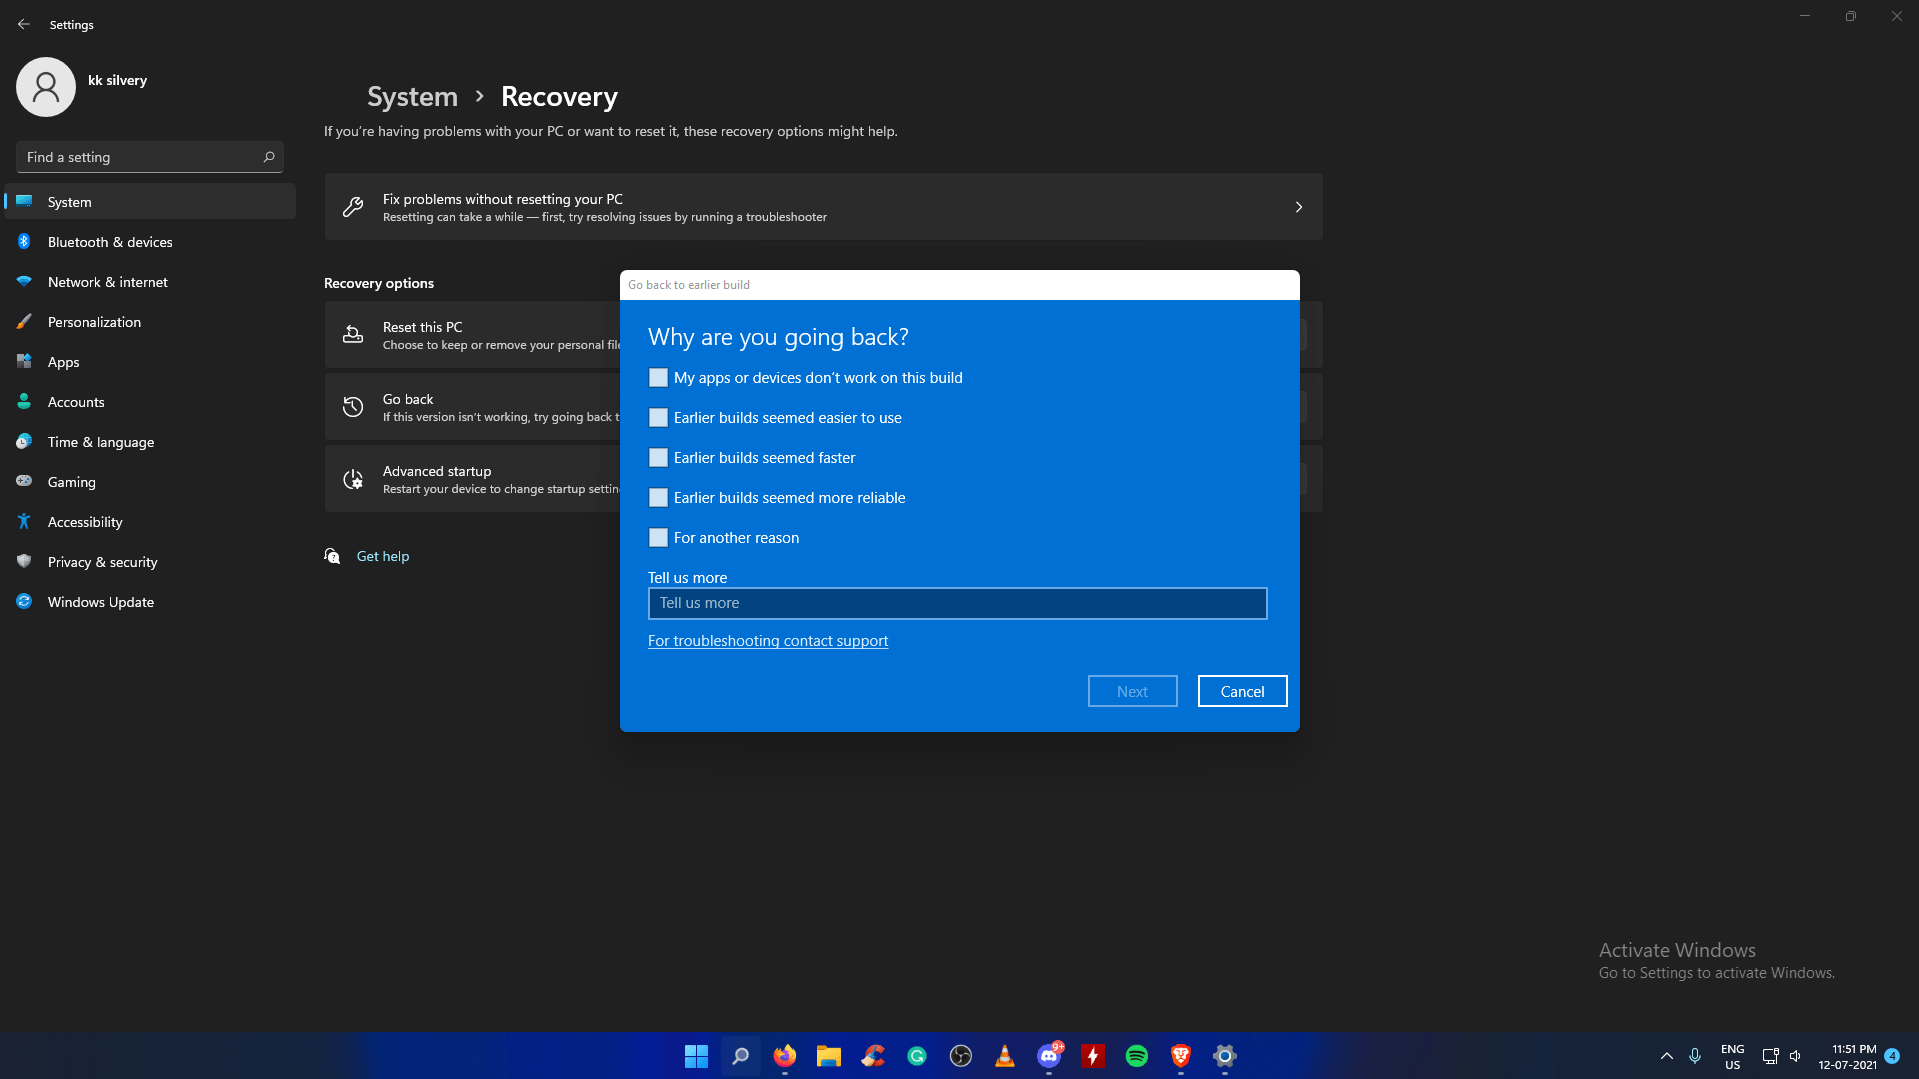Expand 'Fix problems without resetting your PC'
Viewport: 1919px width, 1079px height.
coord(1298,207)
